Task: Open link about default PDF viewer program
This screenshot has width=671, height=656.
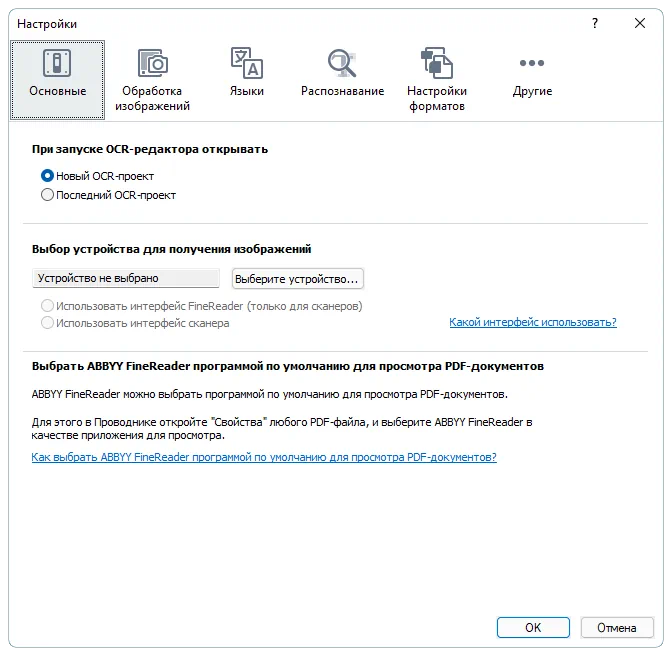Action: [x=264, y=457]
